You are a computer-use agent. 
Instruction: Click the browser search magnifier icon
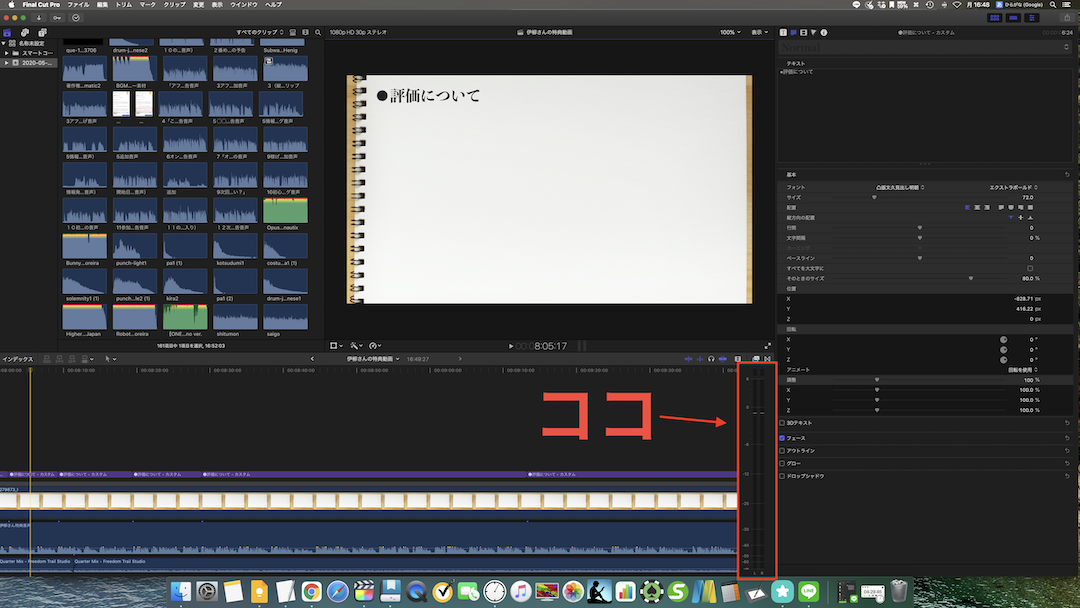(x=320, y=33)
